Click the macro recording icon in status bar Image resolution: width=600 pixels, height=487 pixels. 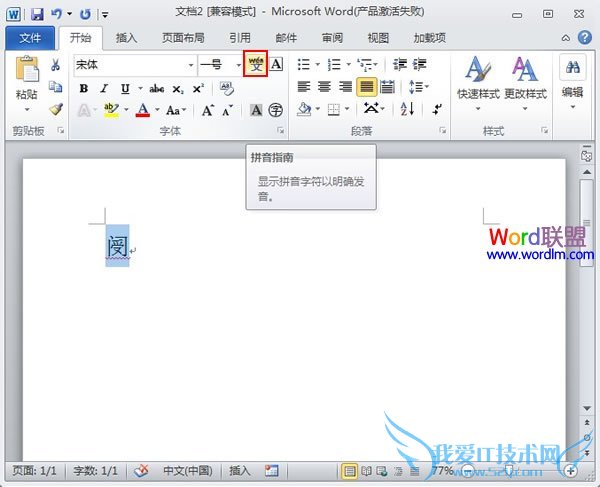(272, 471)
